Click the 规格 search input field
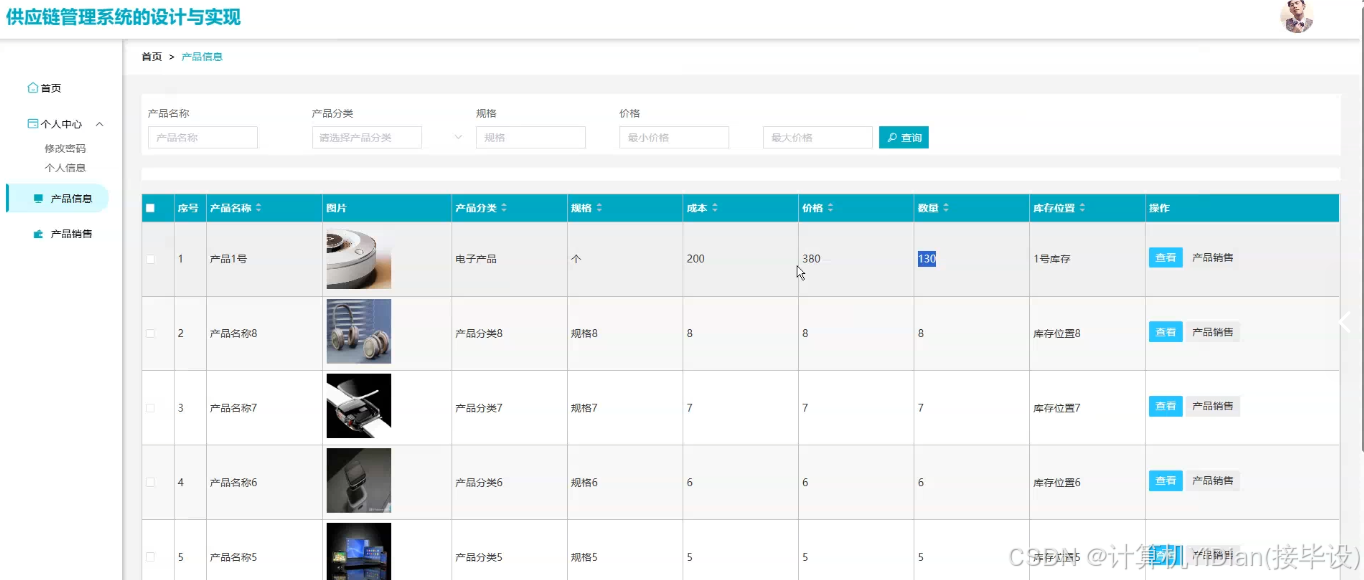Viewport: 1364px width, 580px height. [x=531, y=138]
